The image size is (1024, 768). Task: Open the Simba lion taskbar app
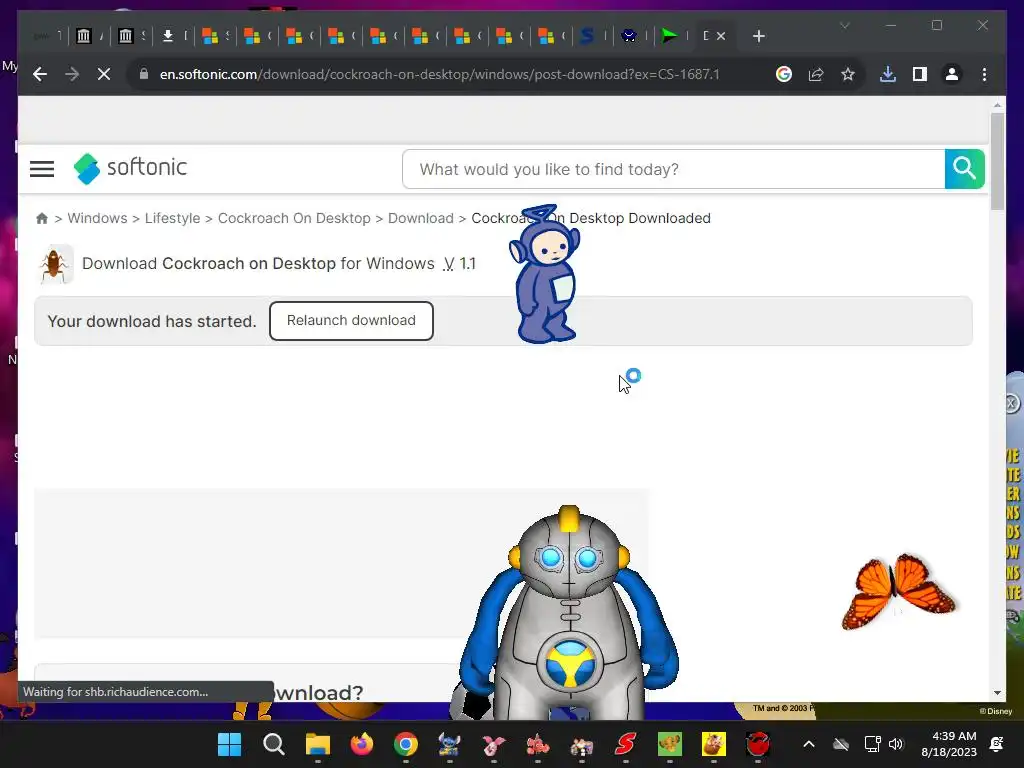tap(669, 744)
